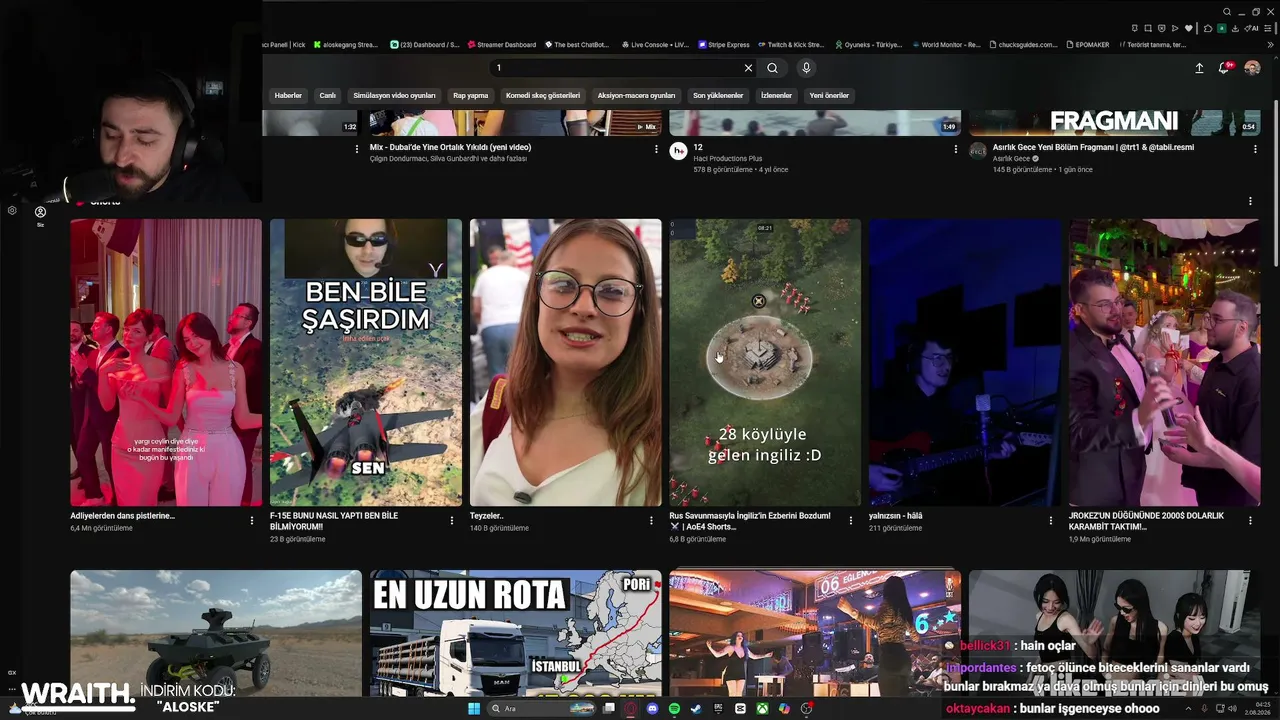Select the Aksiyon-macera oyunları chip
This screenshot has width=1280, height=720.
pyautogui.click(x=636, y=96)
